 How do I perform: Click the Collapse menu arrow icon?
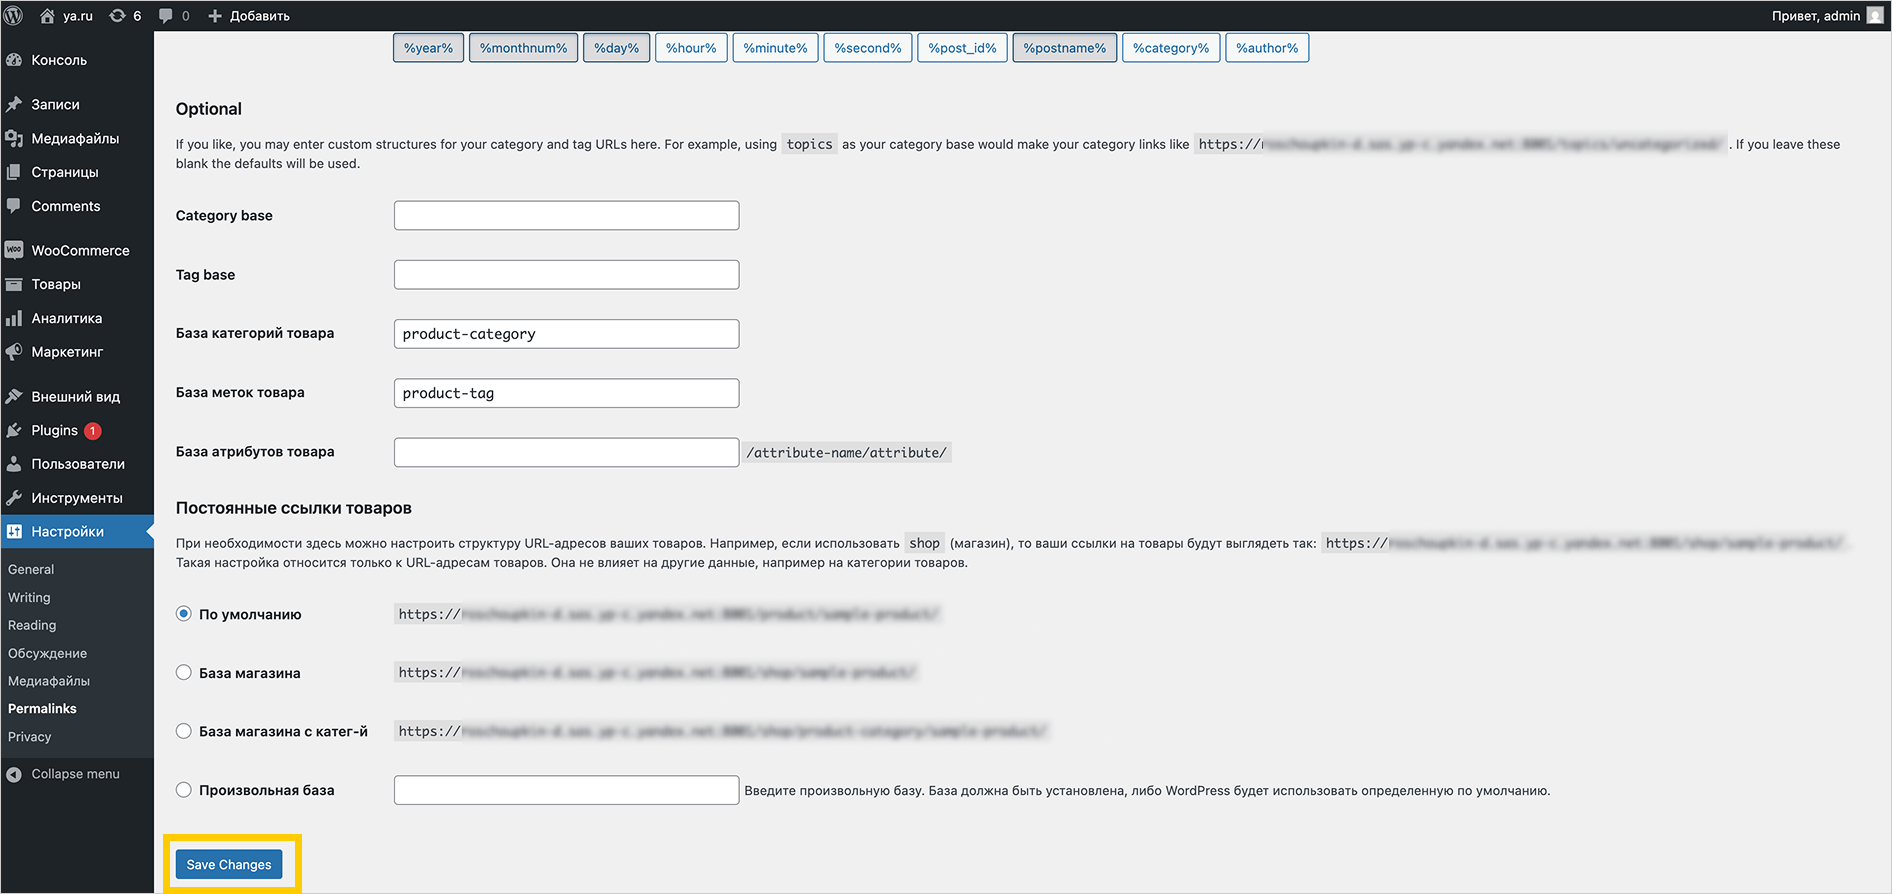pyautogui.click(x=14, y=774)
